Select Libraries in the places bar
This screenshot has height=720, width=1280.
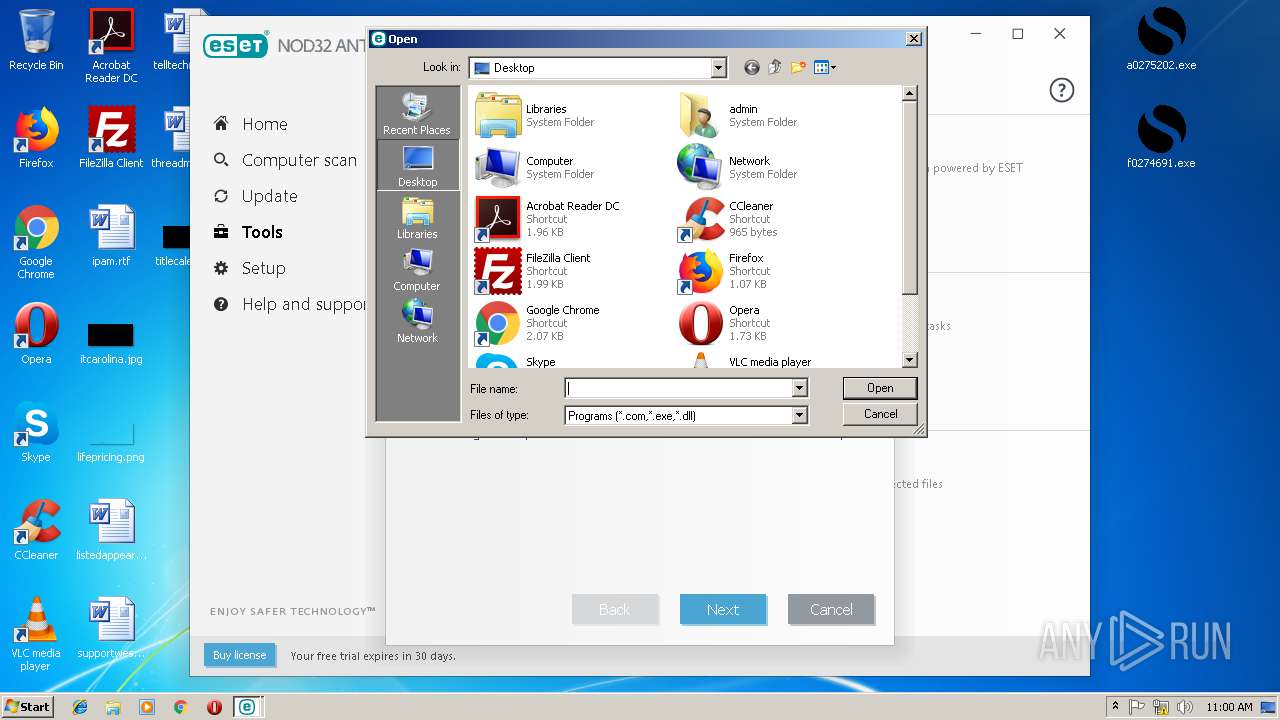(417, 217)
